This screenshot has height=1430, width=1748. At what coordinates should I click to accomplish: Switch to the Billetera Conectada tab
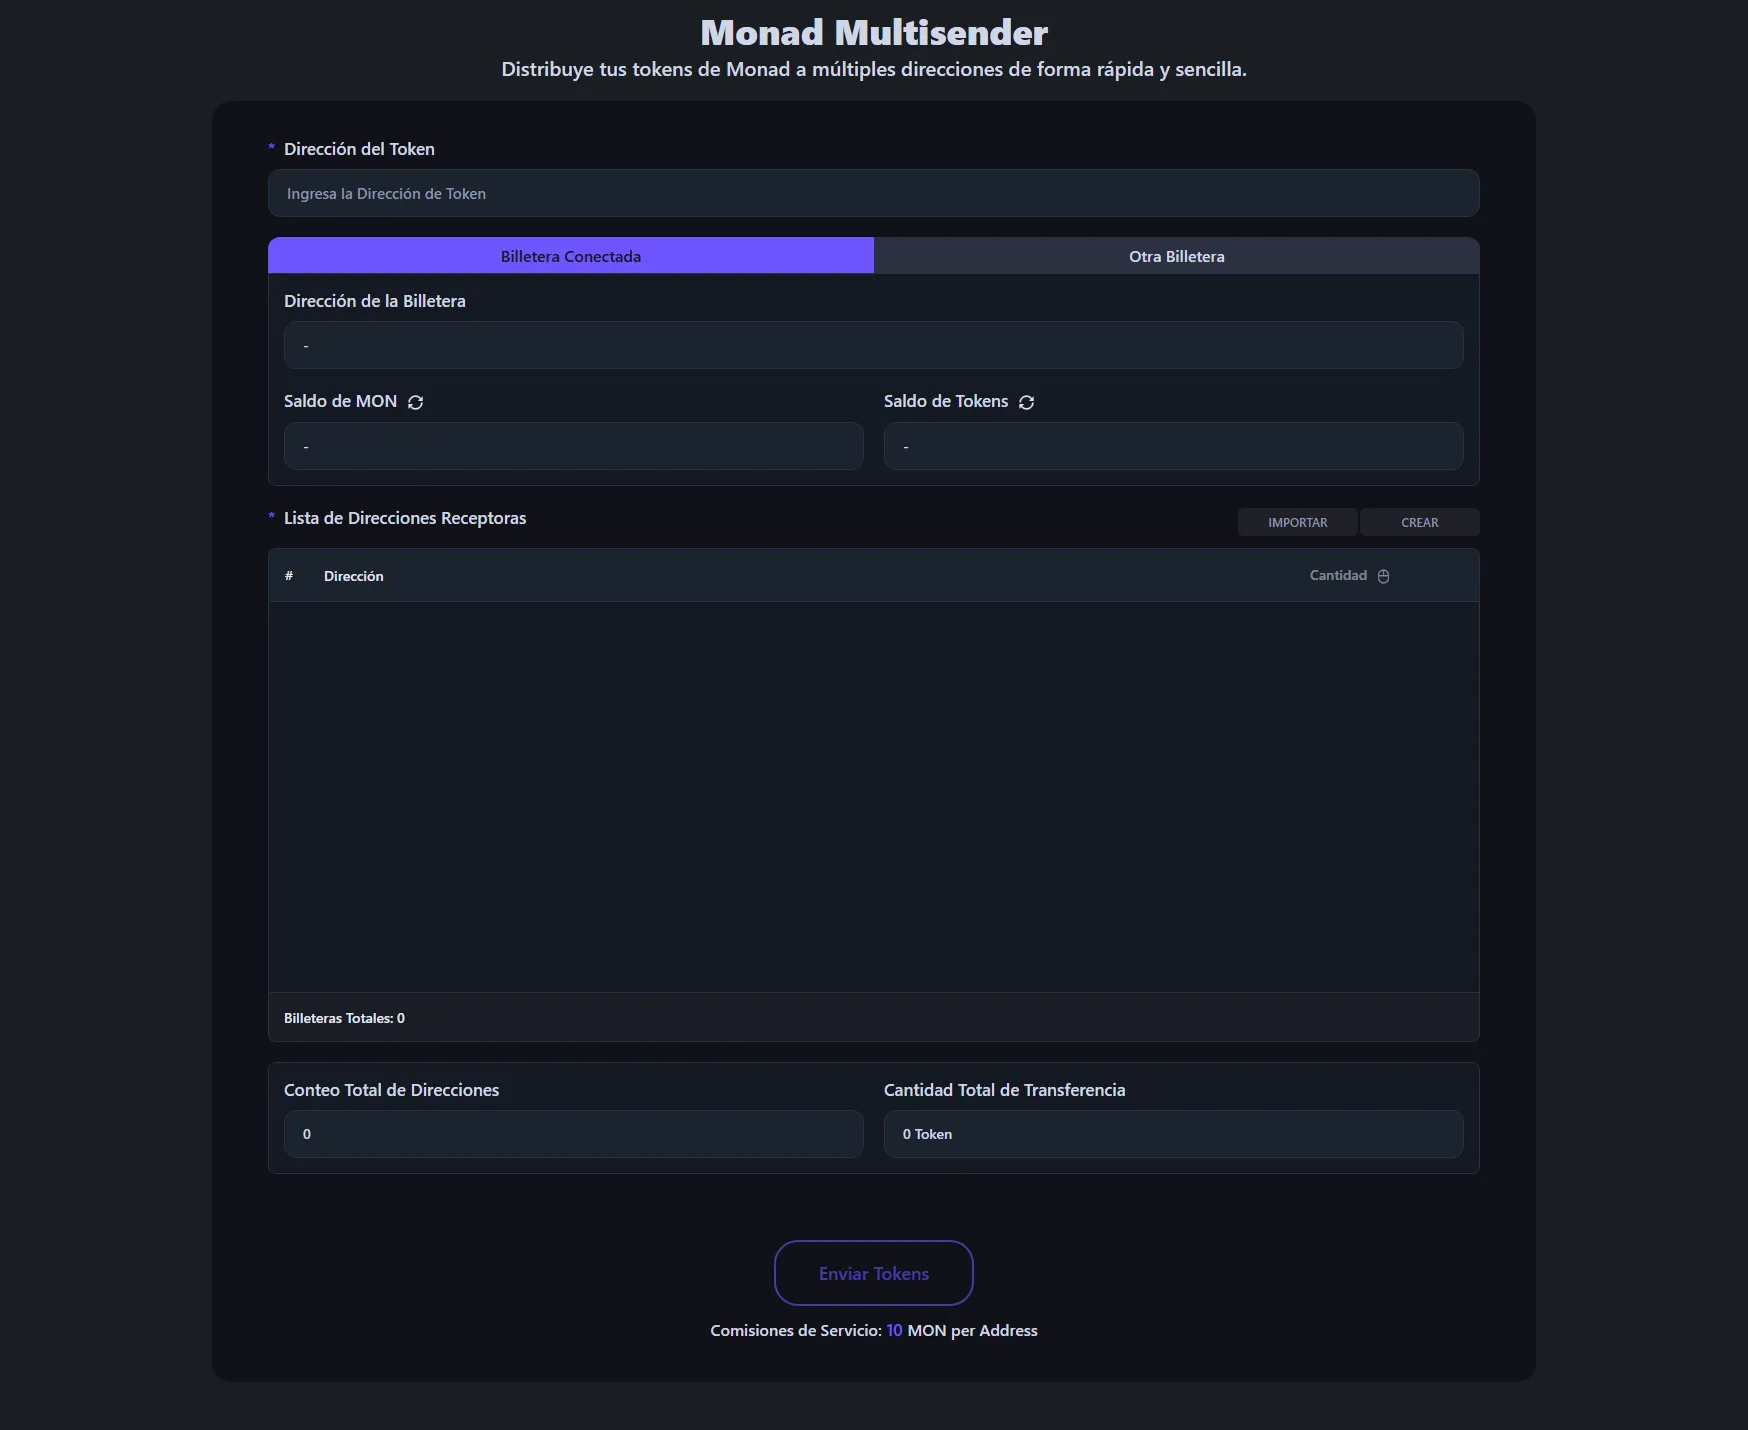point(570,256)
